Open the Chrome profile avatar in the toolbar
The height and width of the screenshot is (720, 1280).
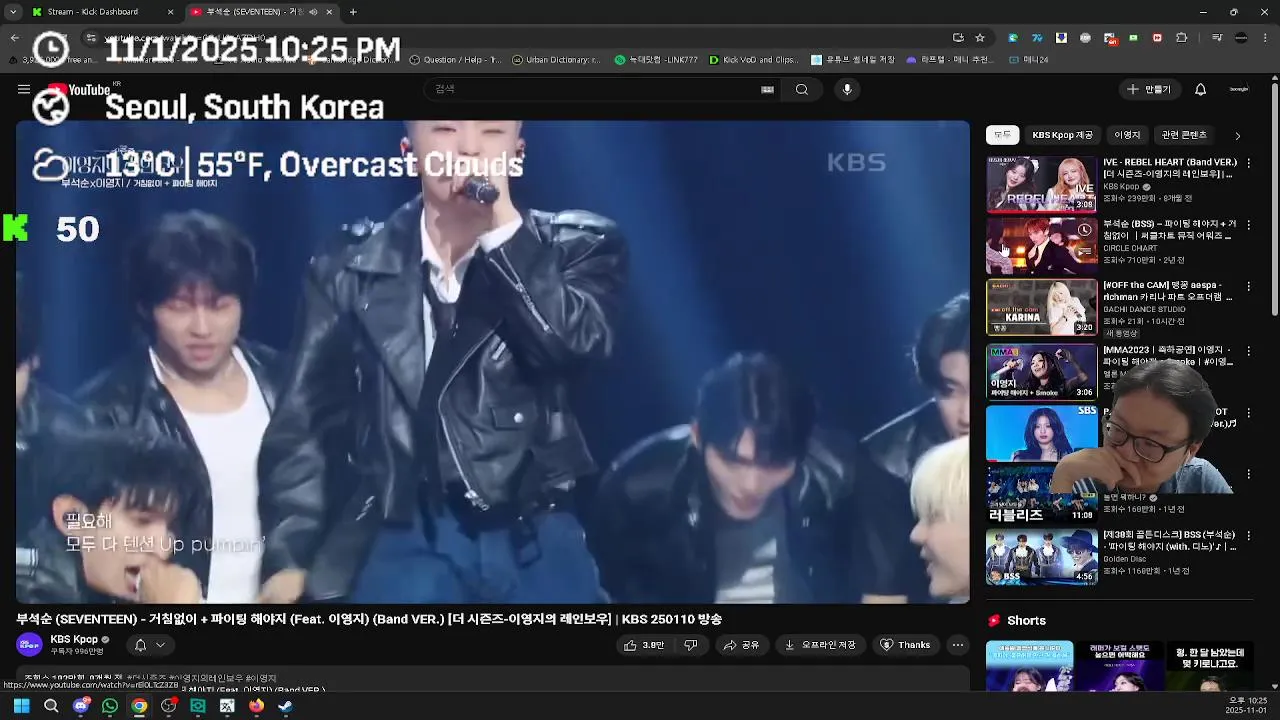[x=1241, y=38]
